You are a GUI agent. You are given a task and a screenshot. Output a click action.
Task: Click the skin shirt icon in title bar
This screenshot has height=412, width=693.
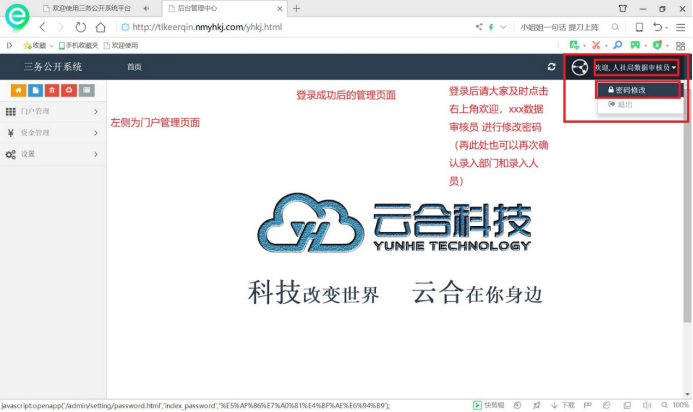(623, 8)
